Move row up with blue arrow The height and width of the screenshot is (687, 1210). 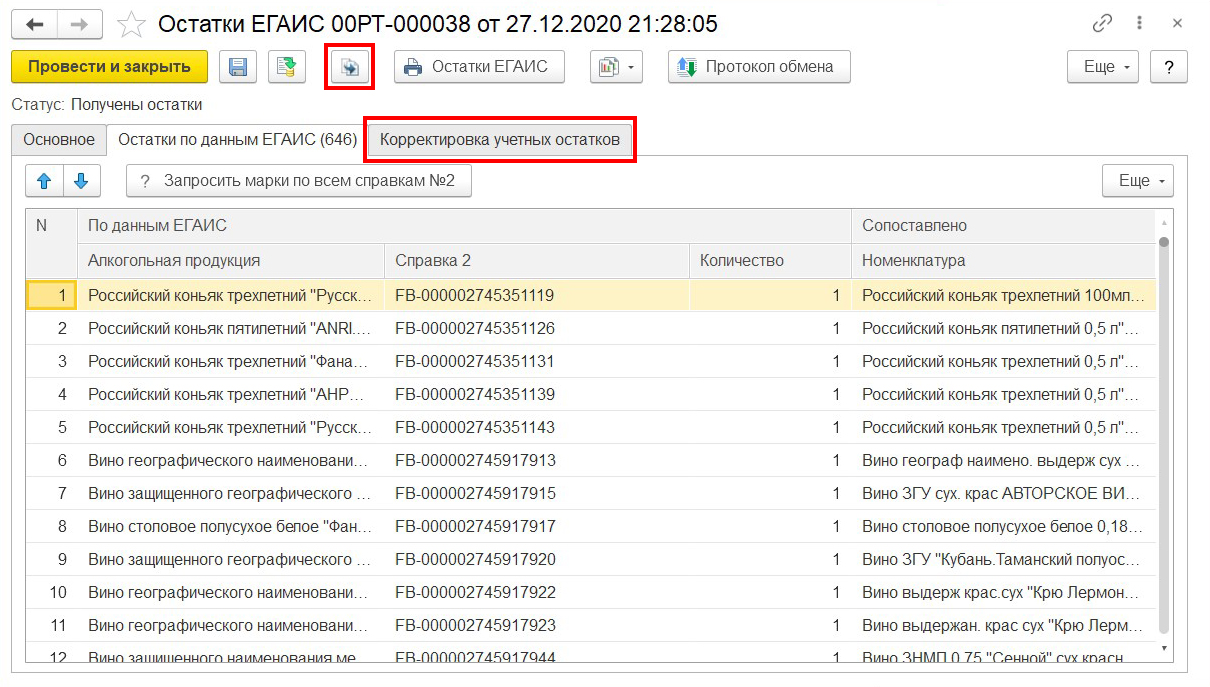[x=43, y=181]
